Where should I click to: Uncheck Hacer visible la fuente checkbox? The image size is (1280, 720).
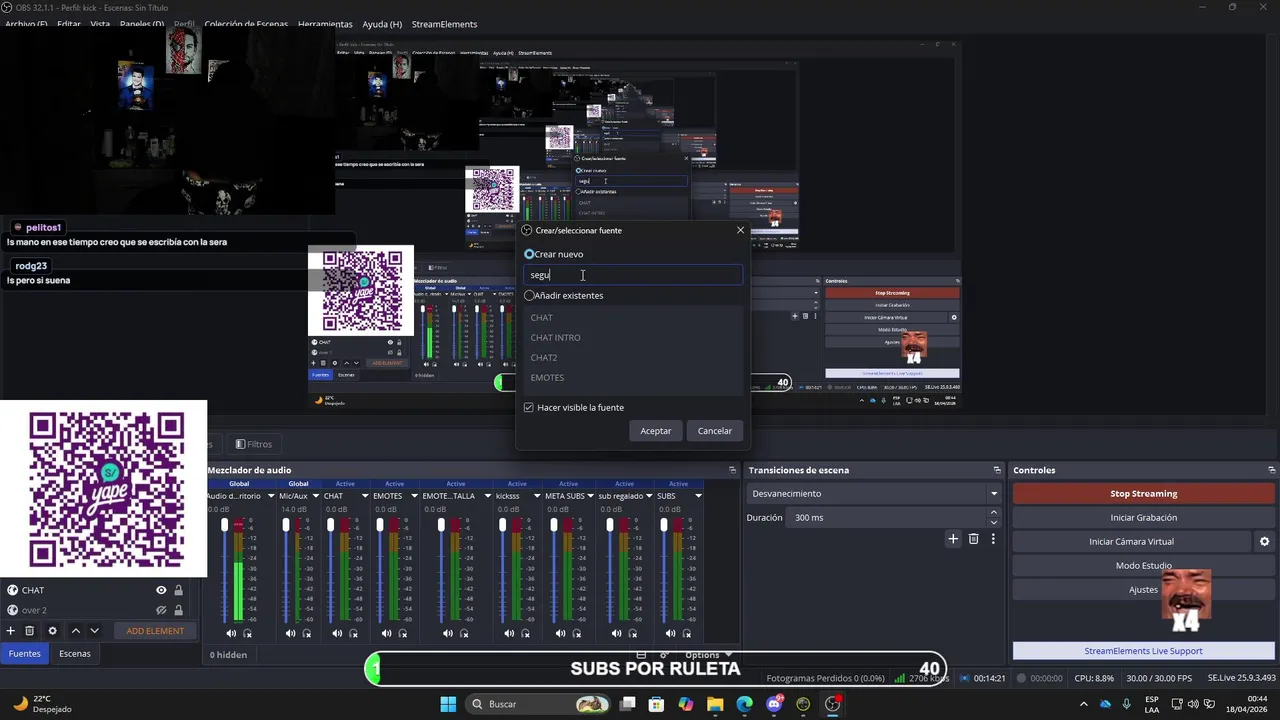[529, 408]
